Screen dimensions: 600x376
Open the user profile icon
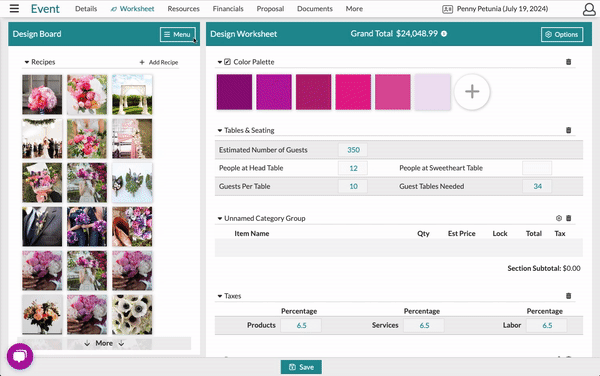(x=589, y=9)
